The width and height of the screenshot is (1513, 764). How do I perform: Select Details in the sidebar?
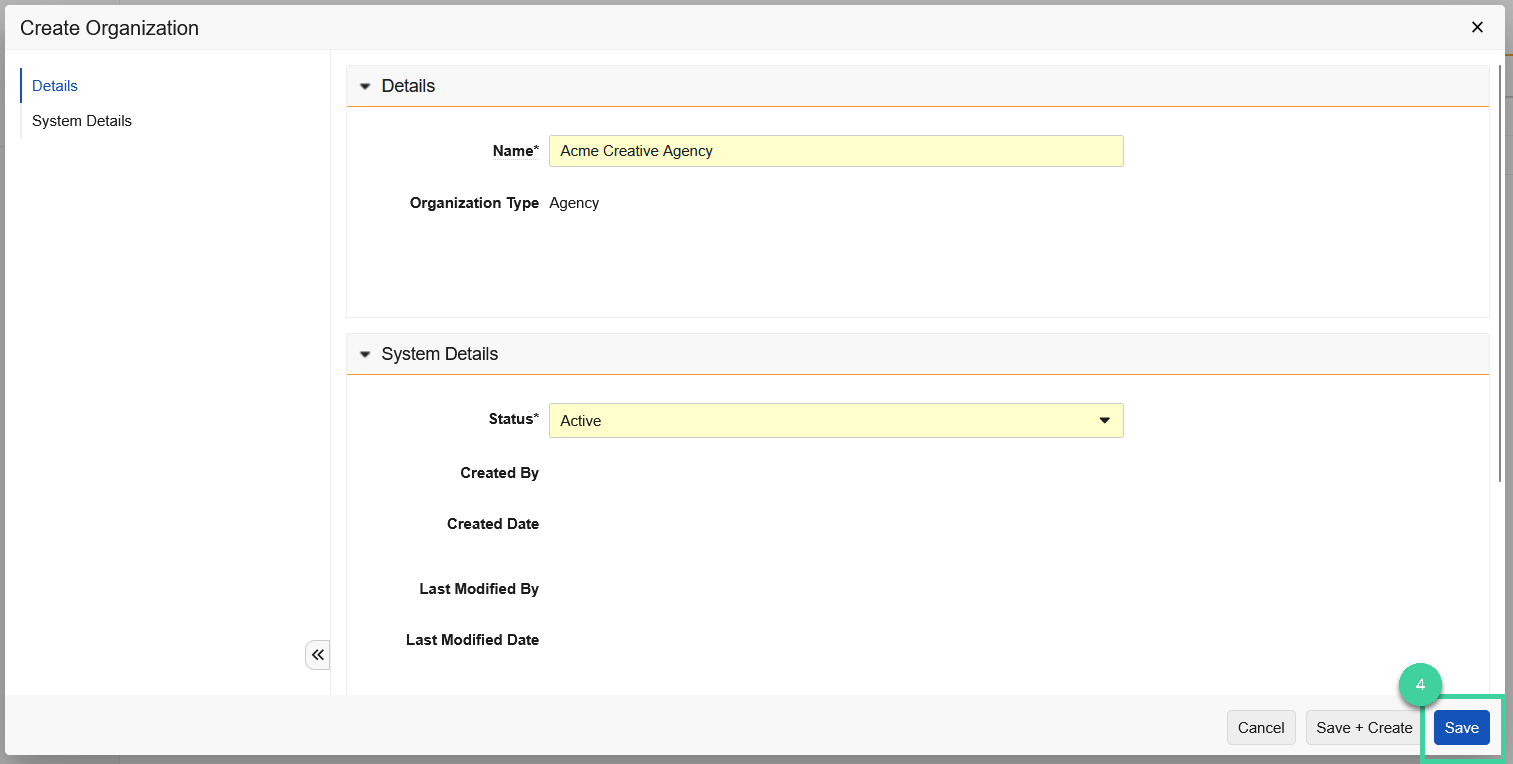coord(54,85)
